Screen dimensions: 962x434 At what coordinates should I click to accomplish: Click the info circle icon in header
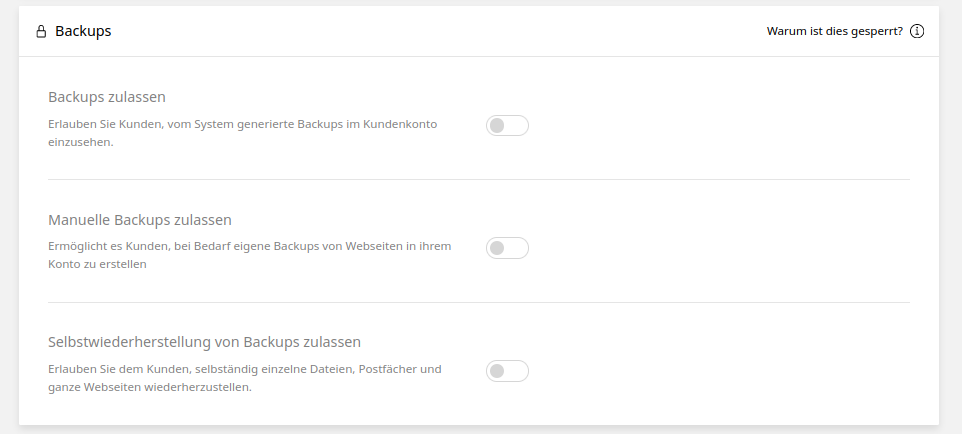click(x=917, y=31)
